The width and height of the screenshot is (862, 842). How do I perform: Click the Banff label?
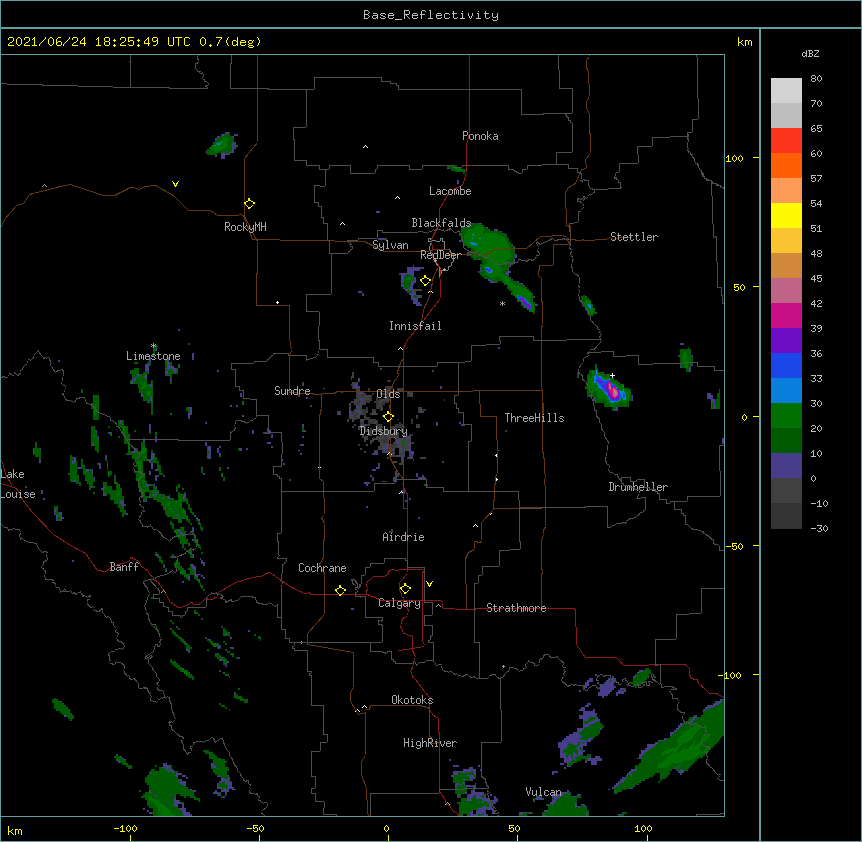[124, 567]
